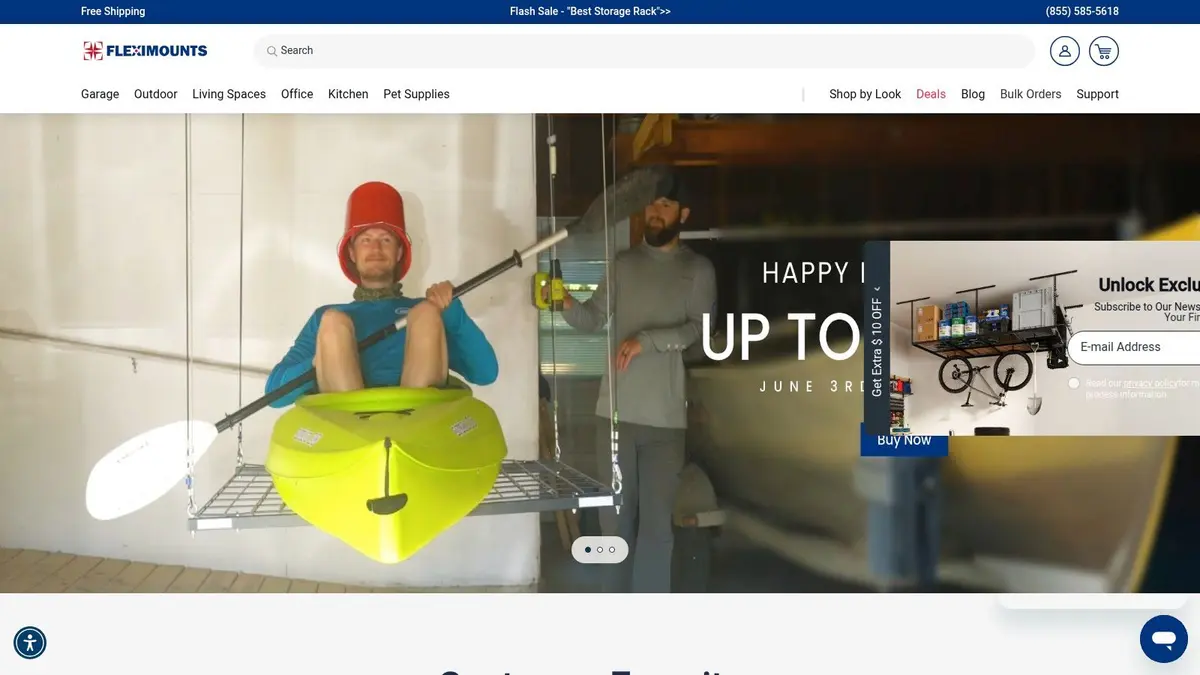The width and height of the screenshot is (1200, 675).
Task: Open the Flash Sale Best Storage Rack link
Action: pos(590,12)
